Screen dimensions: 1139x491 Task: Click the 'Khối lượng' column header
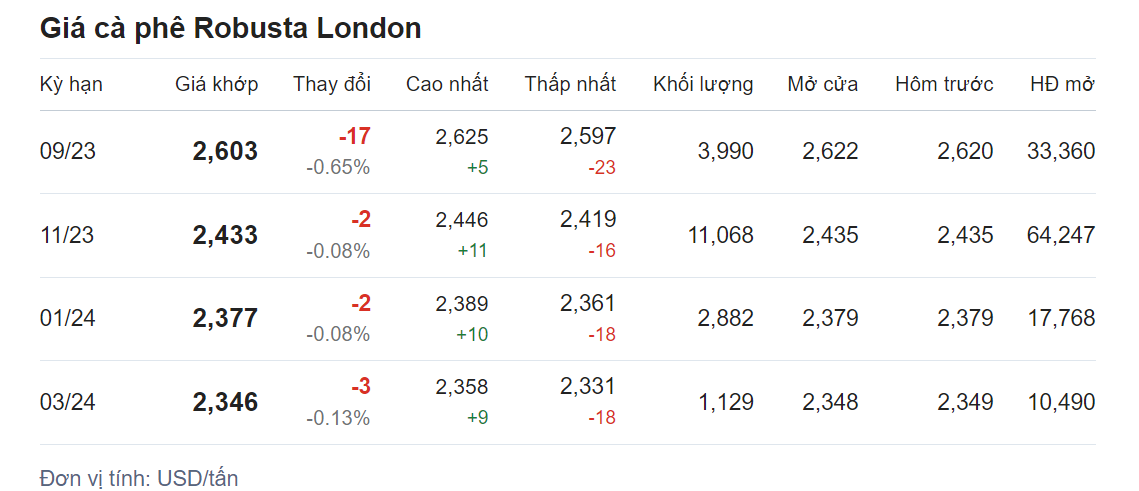(x=703, y=84)
